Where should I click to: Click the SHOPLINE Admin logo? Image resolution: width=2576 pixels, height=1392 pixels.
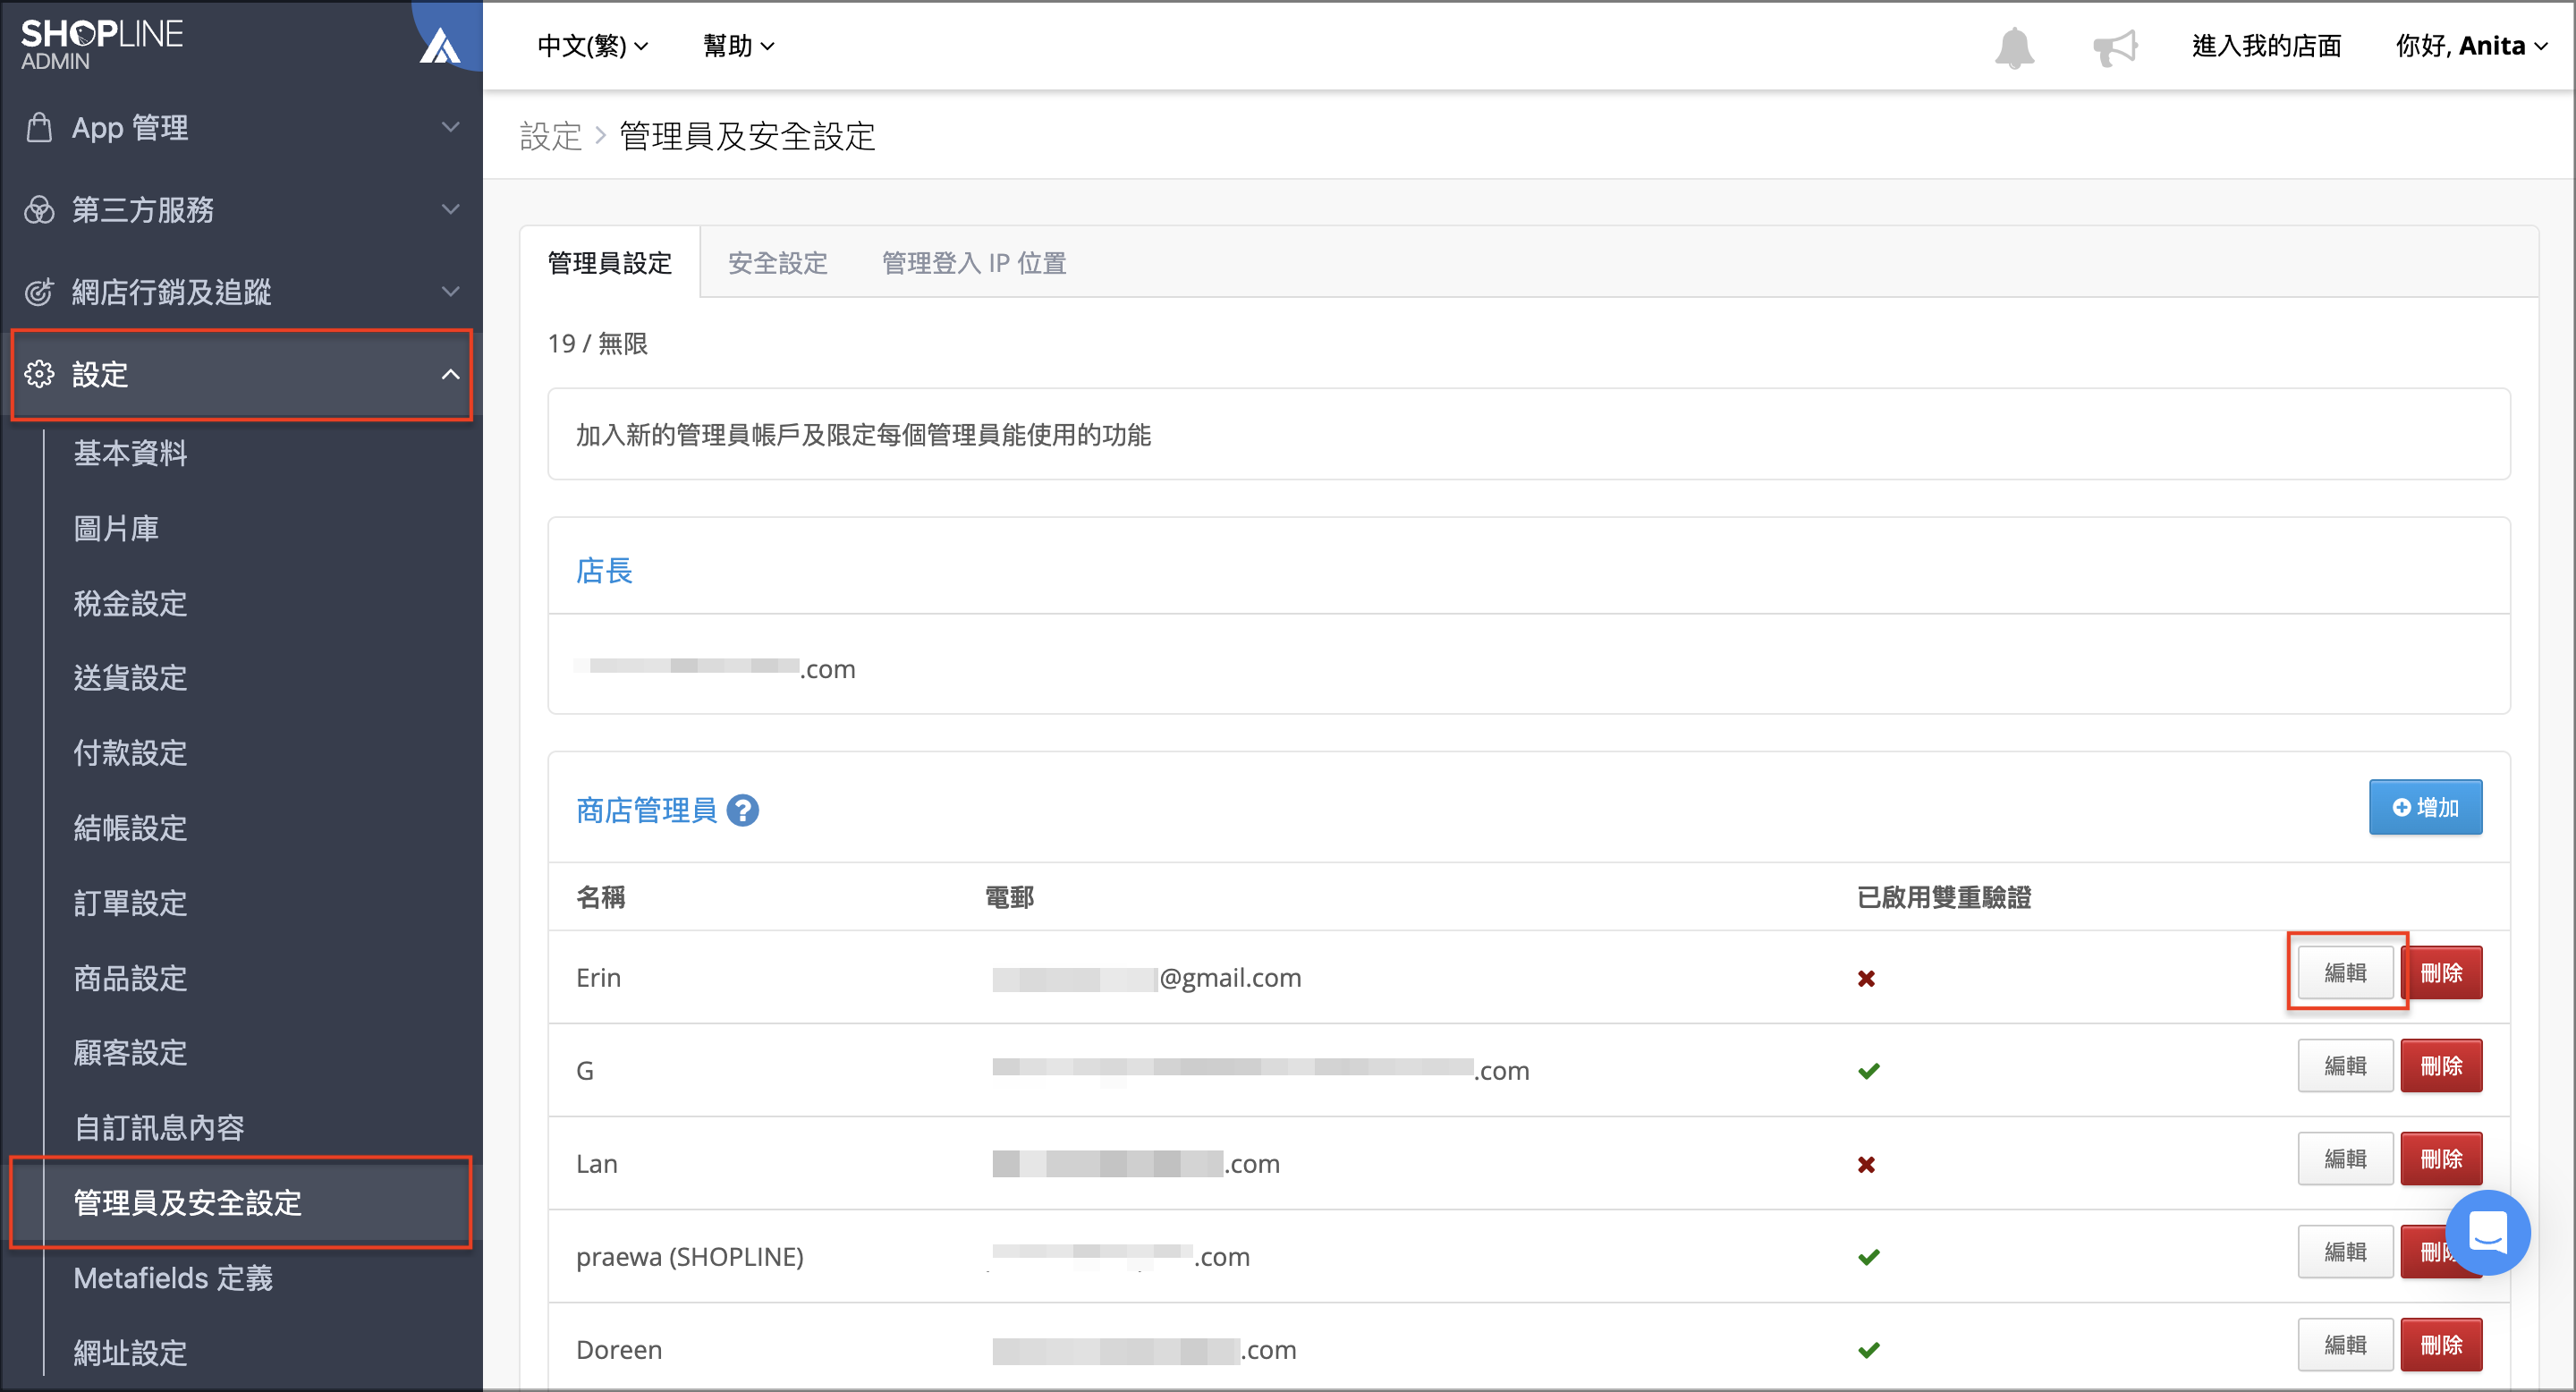[102, 45]
